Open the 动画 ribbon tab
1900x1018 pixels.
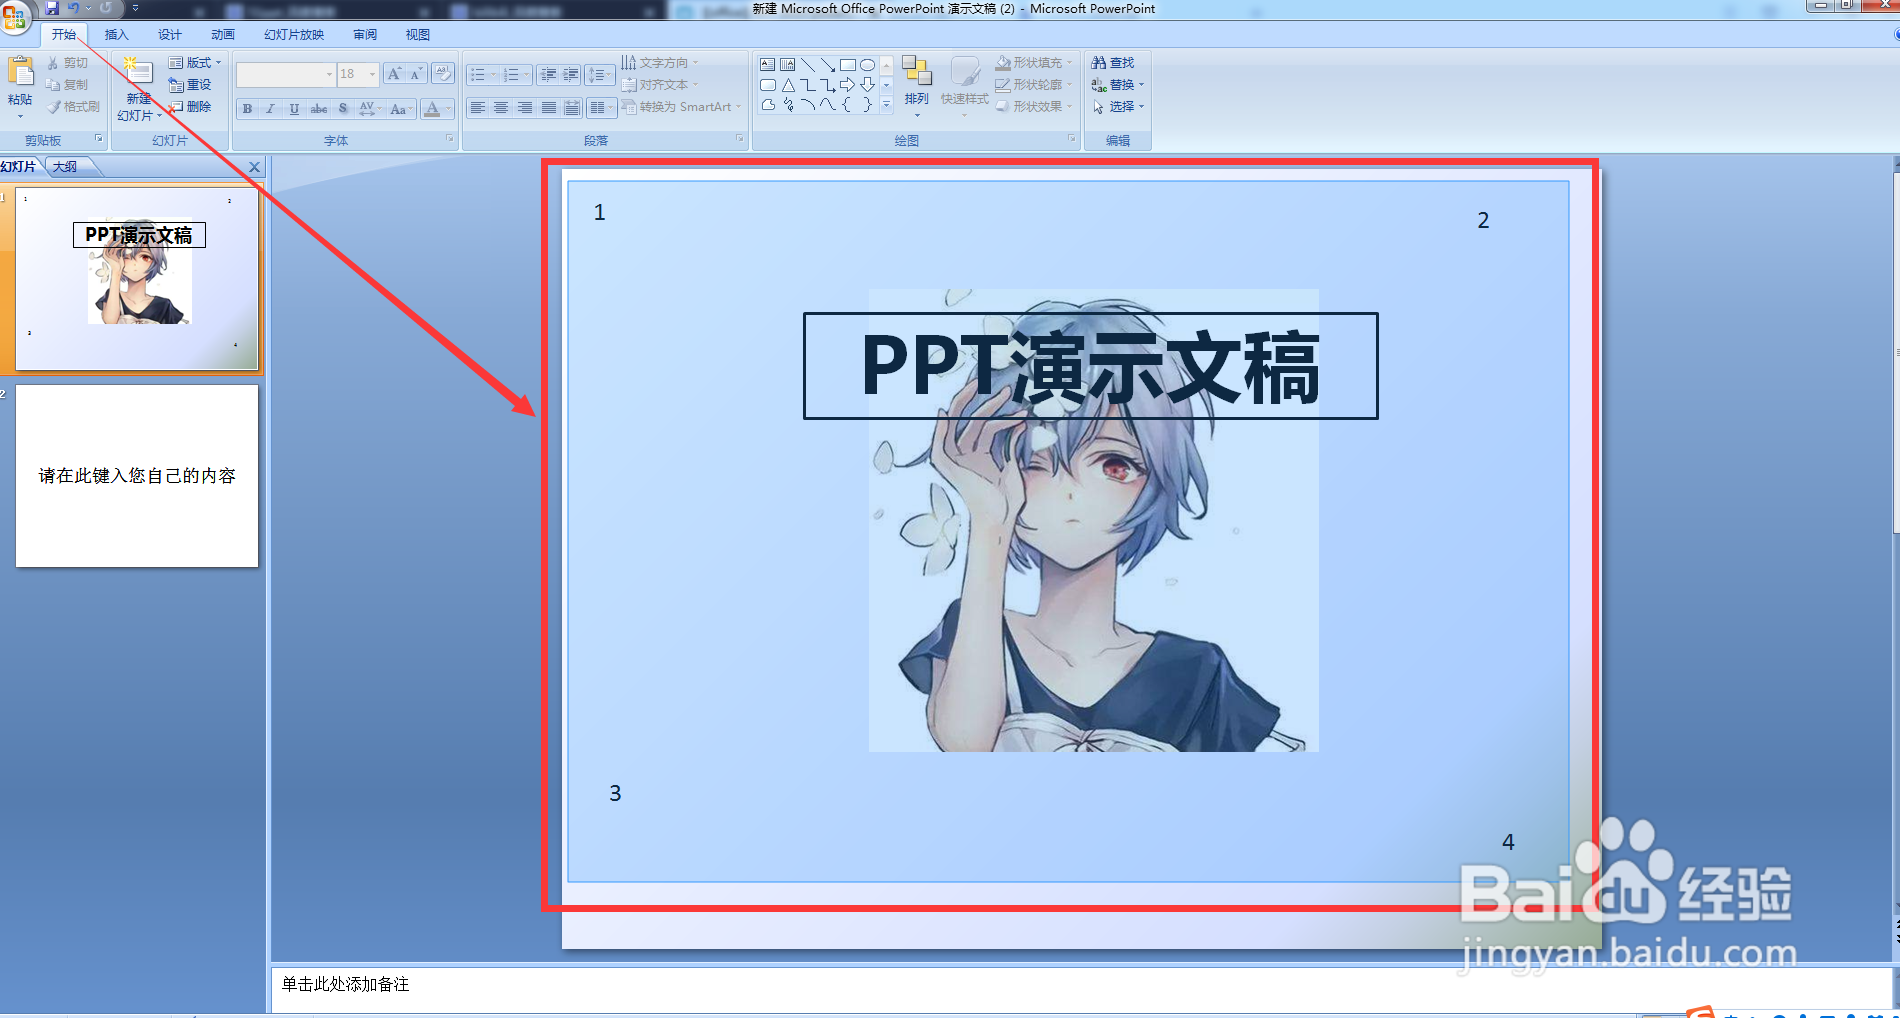(x=223, y=34)
